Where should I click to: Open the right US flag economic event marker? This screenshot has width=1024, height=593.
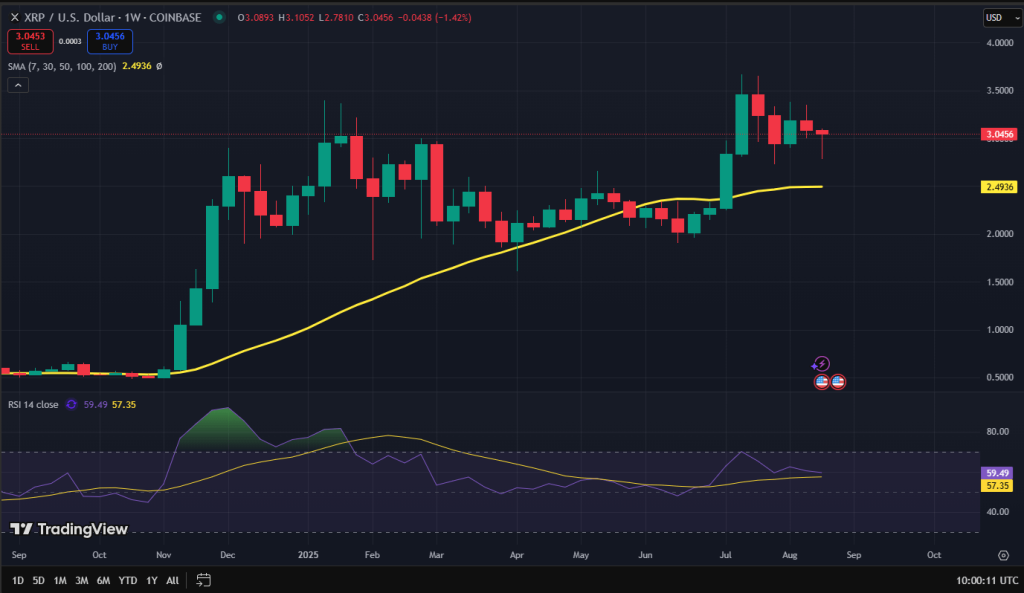click(x=838, y=382)
